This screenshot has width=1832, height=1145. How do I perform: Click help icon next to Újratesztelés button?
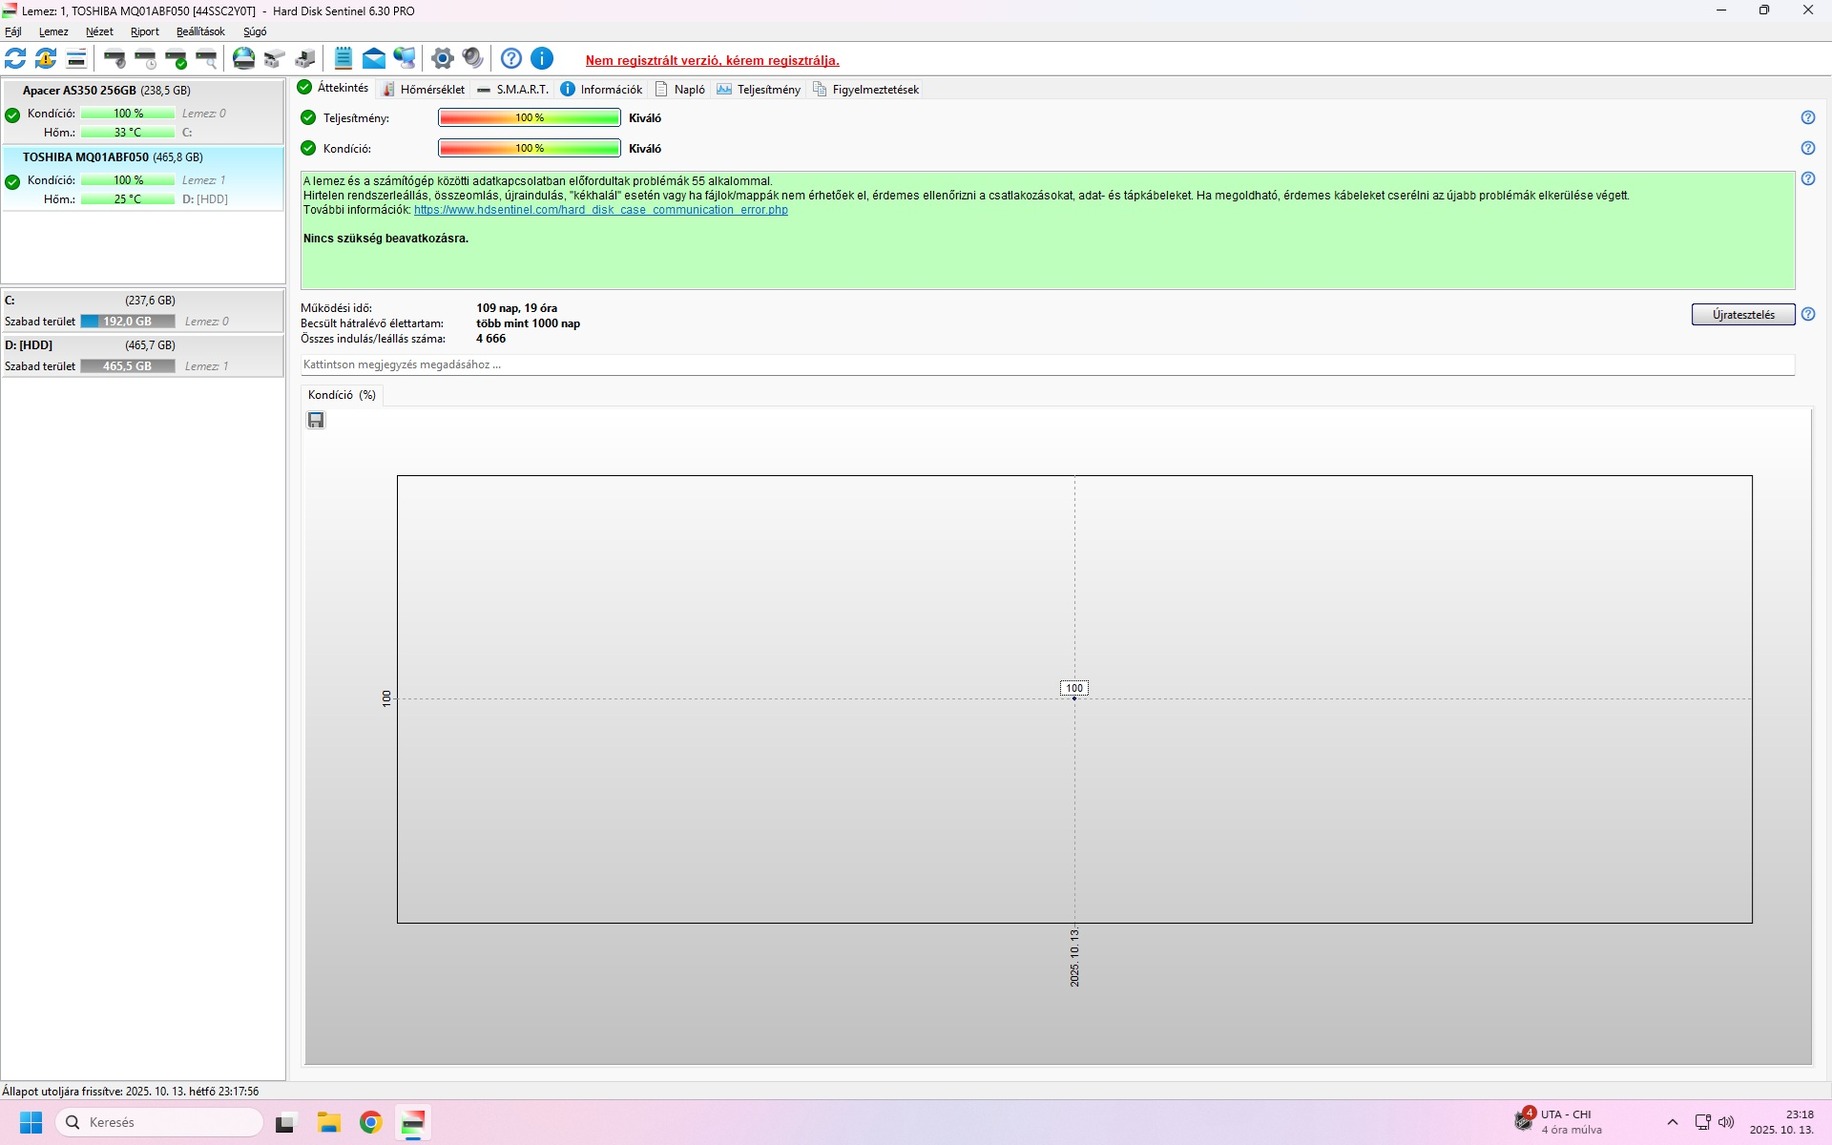pos(1808,314)
